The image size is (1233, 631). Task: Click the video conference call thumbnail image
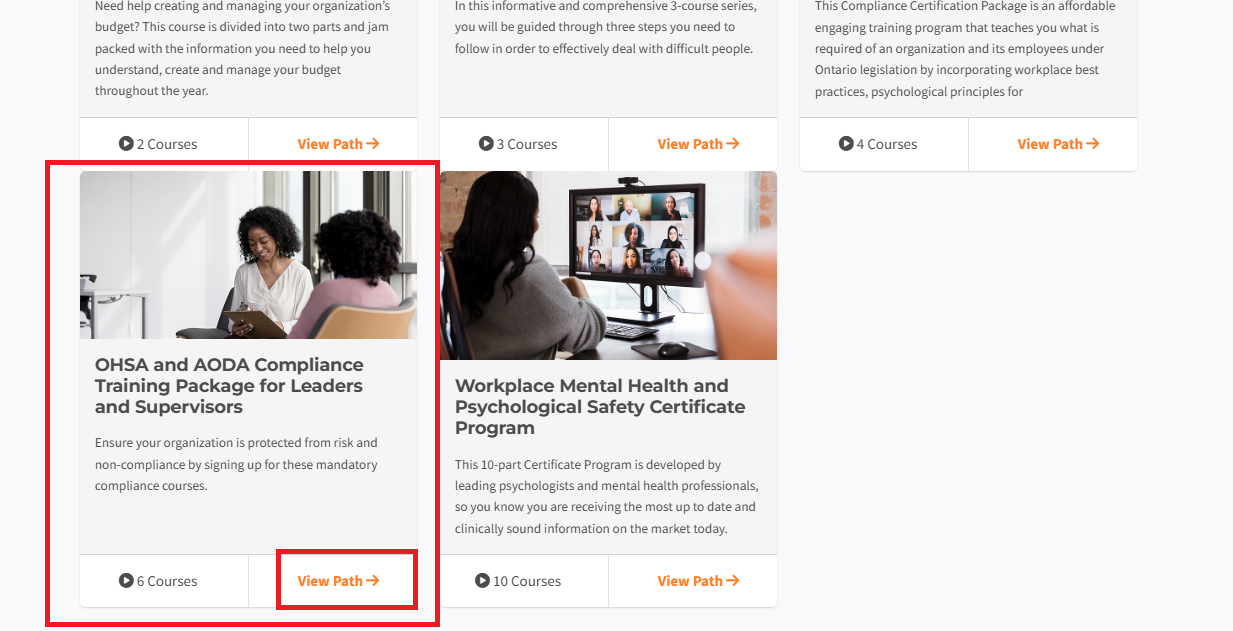[608, 265]
